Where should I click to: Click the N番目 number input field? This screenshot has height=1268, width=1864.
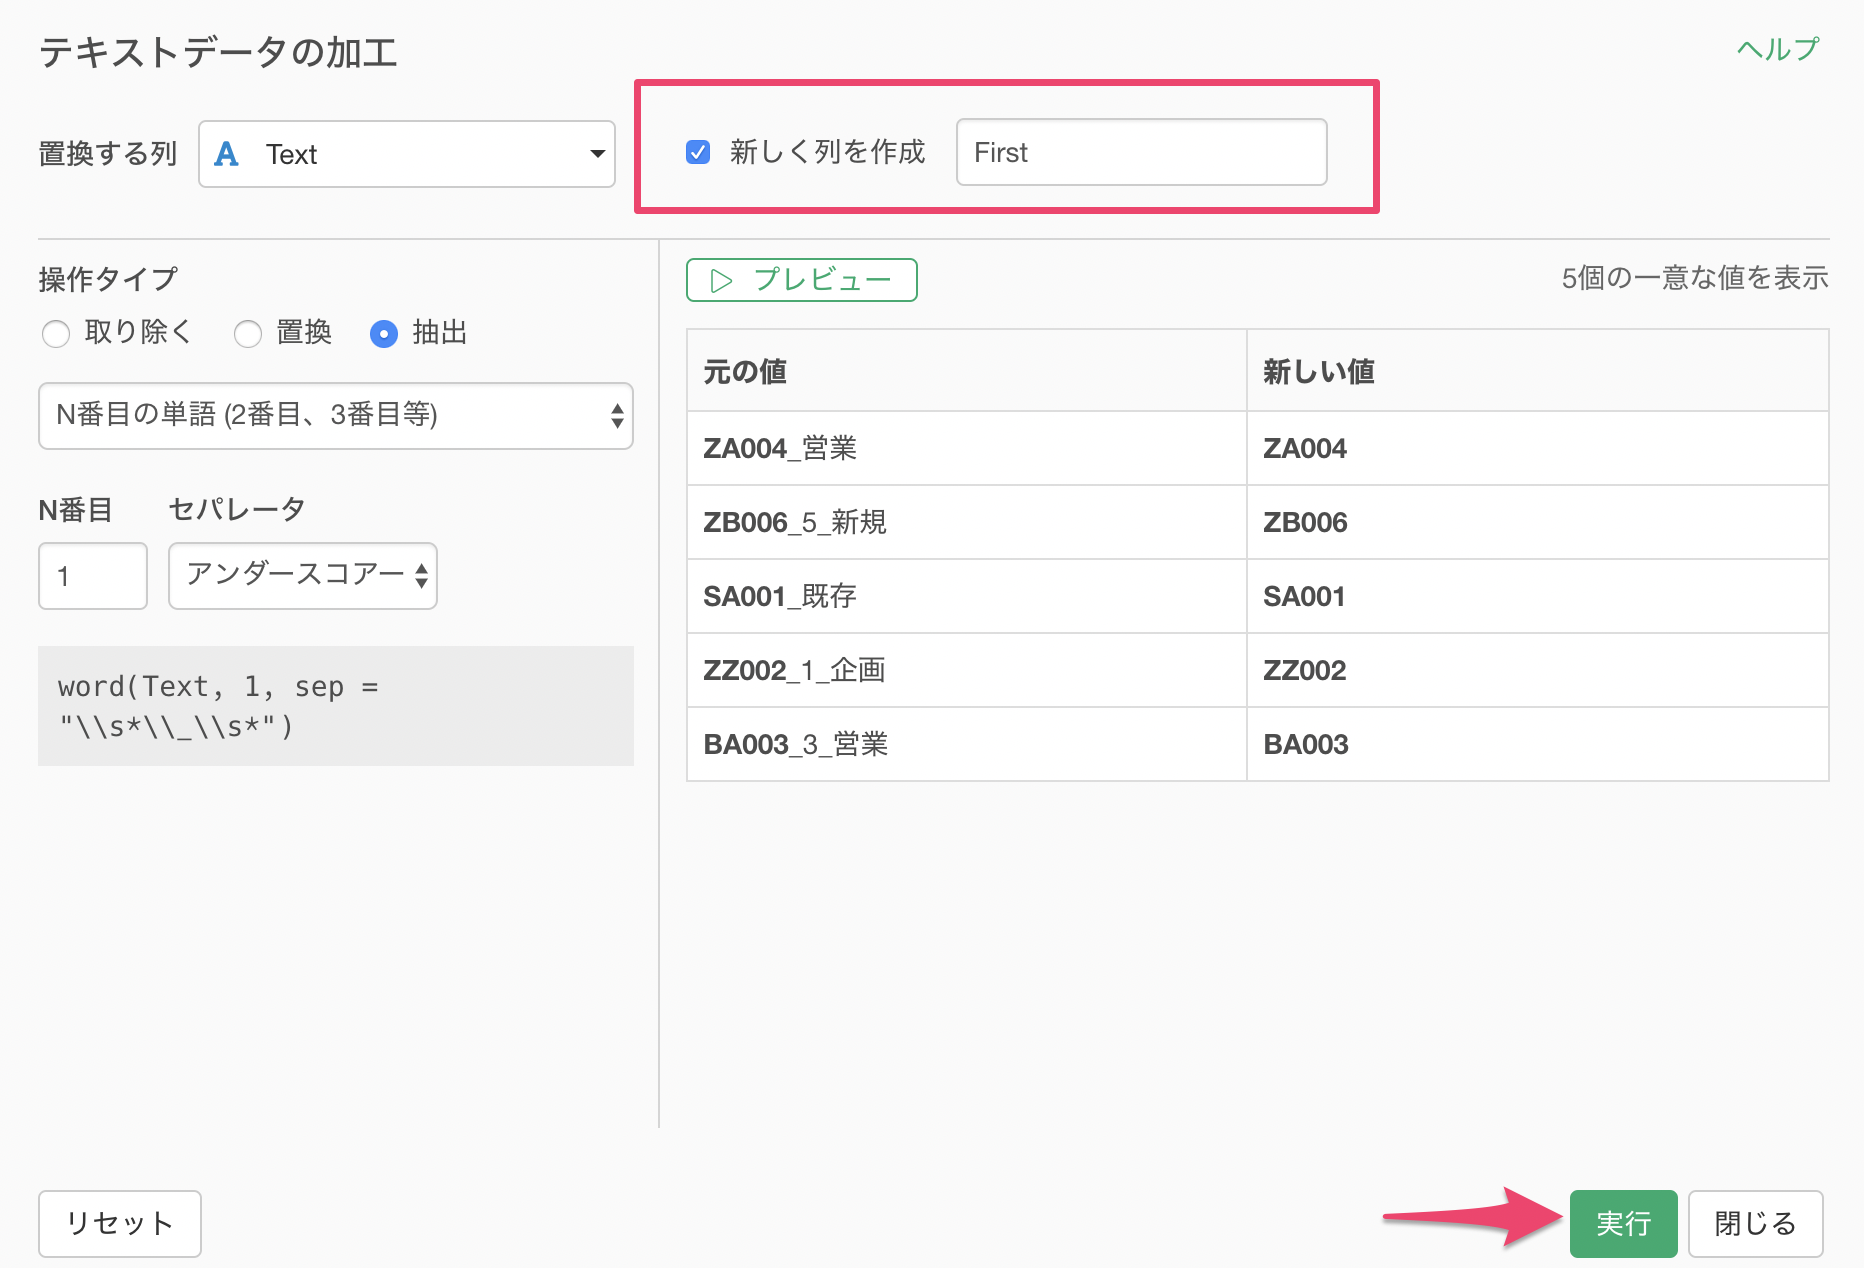click(x=93, y=576)
